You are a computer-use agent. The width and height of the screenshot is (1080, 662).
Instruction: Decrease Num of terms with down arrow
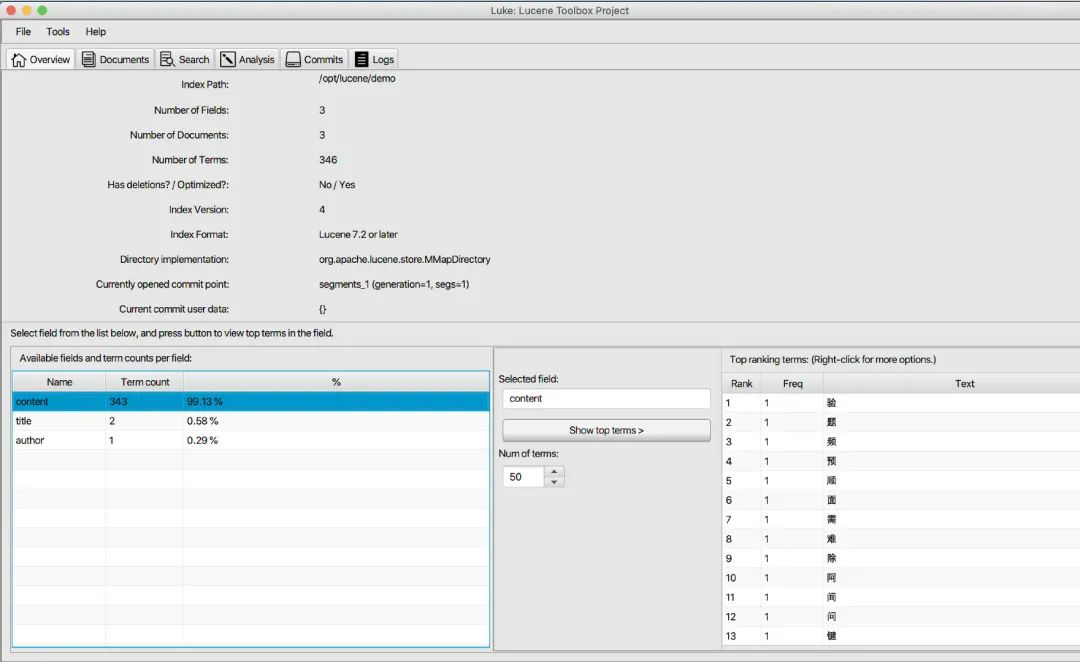pos(554,482)
